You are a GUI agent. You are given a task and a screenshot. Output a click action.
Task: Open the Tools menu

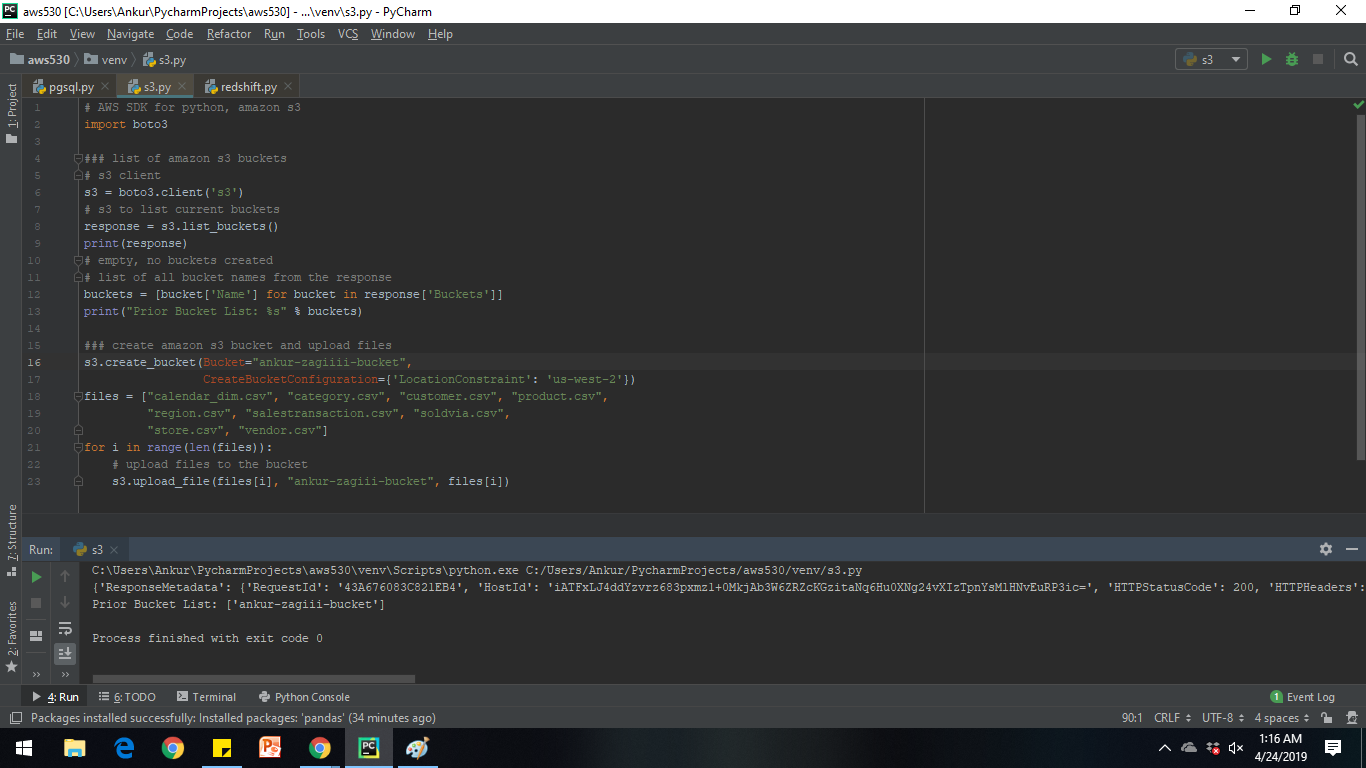pyautogui.click(x=311, y=34)
